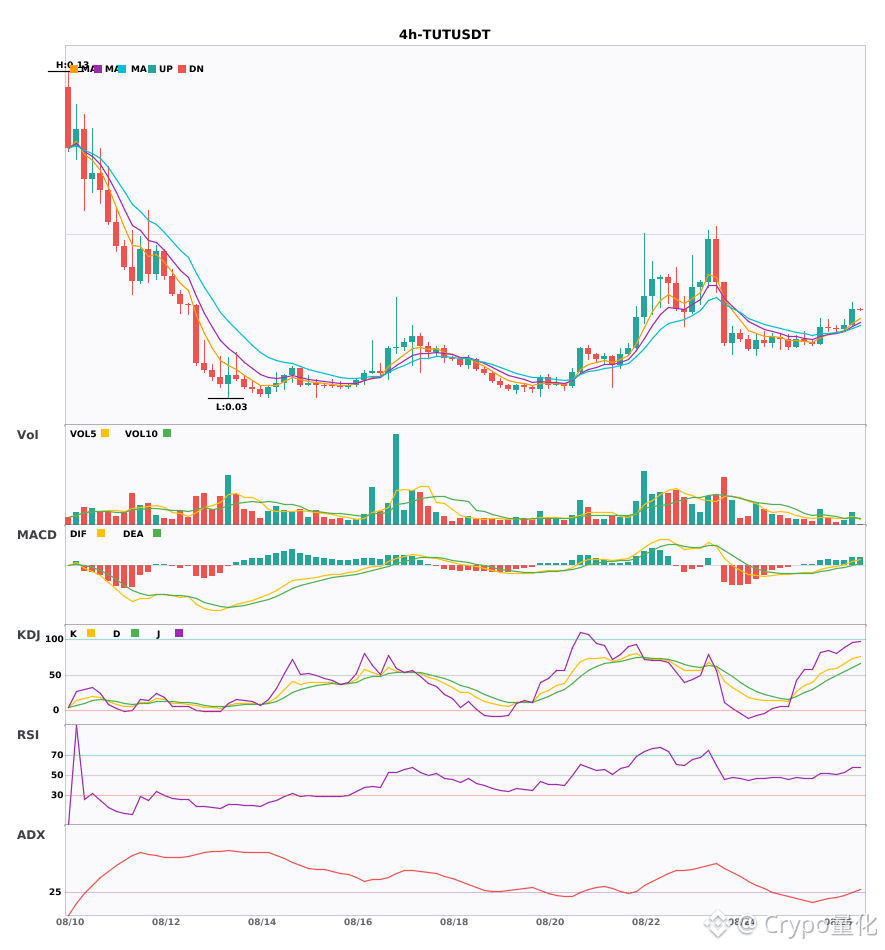
Task: Click the tallest green volume bar
Action: coord(396,479)
